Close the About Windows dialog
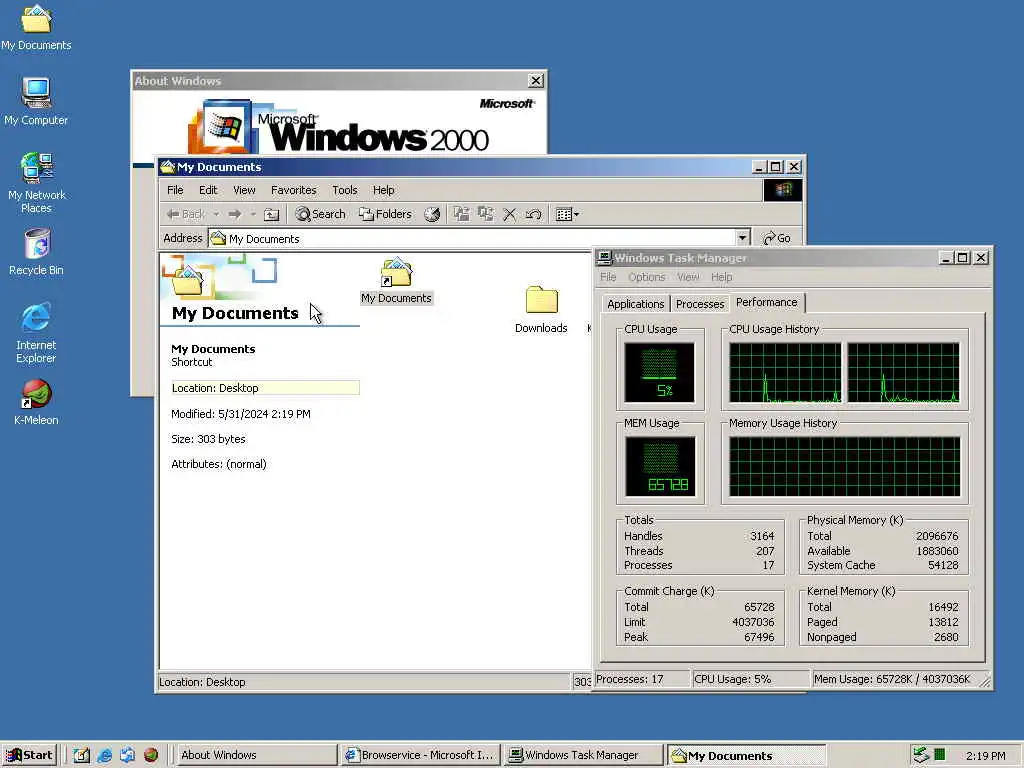The height and width of the screenshot is (768, 1024). [x=536, y=80]
